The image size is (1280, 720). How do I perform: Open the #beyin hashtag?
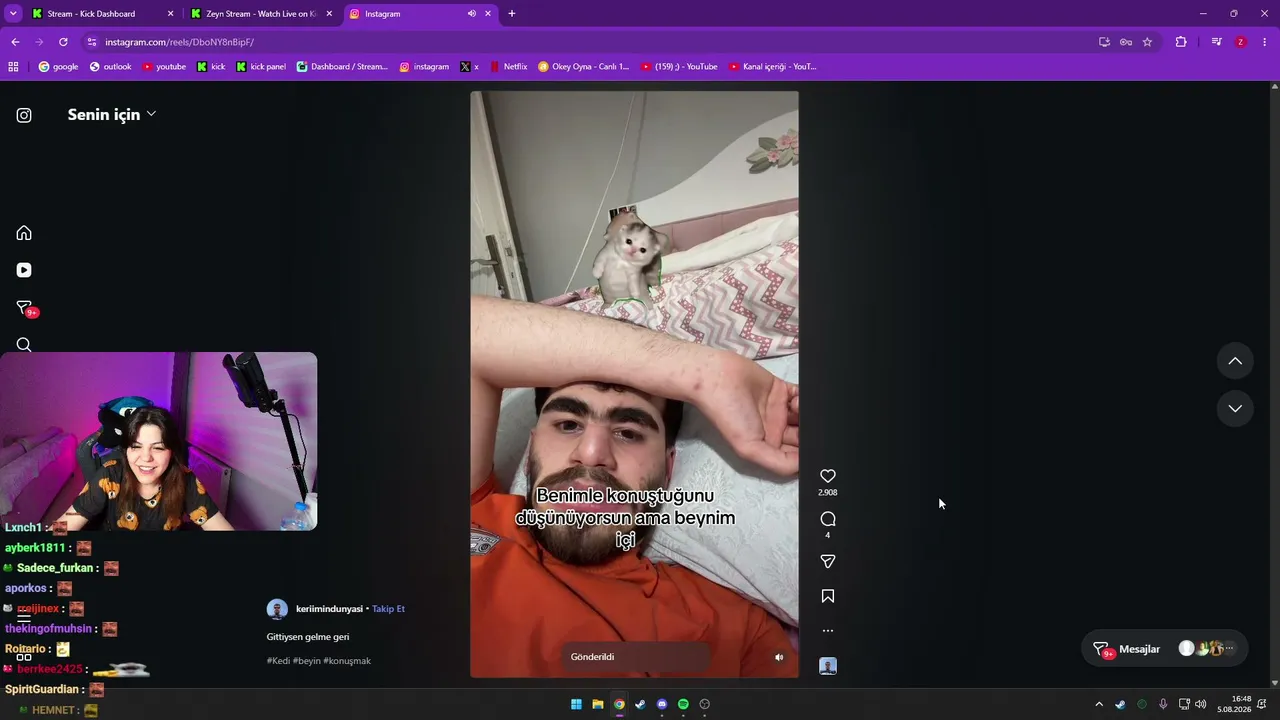(x=306, y=661)
